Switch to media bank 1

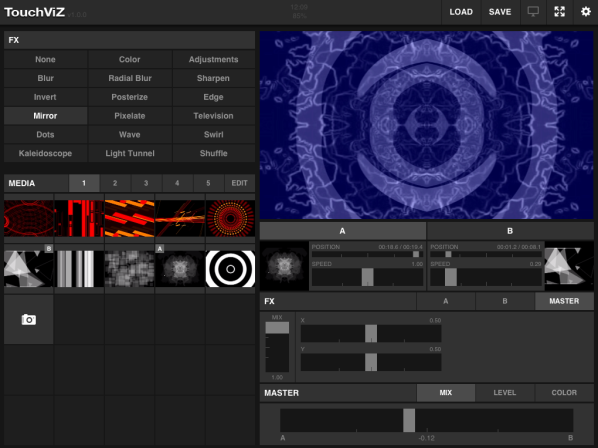(84, 183)
